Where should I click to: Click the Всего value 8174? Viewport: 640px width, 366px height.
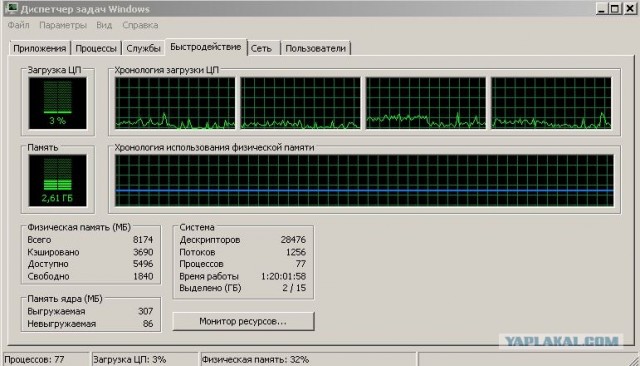pos(143,240)
